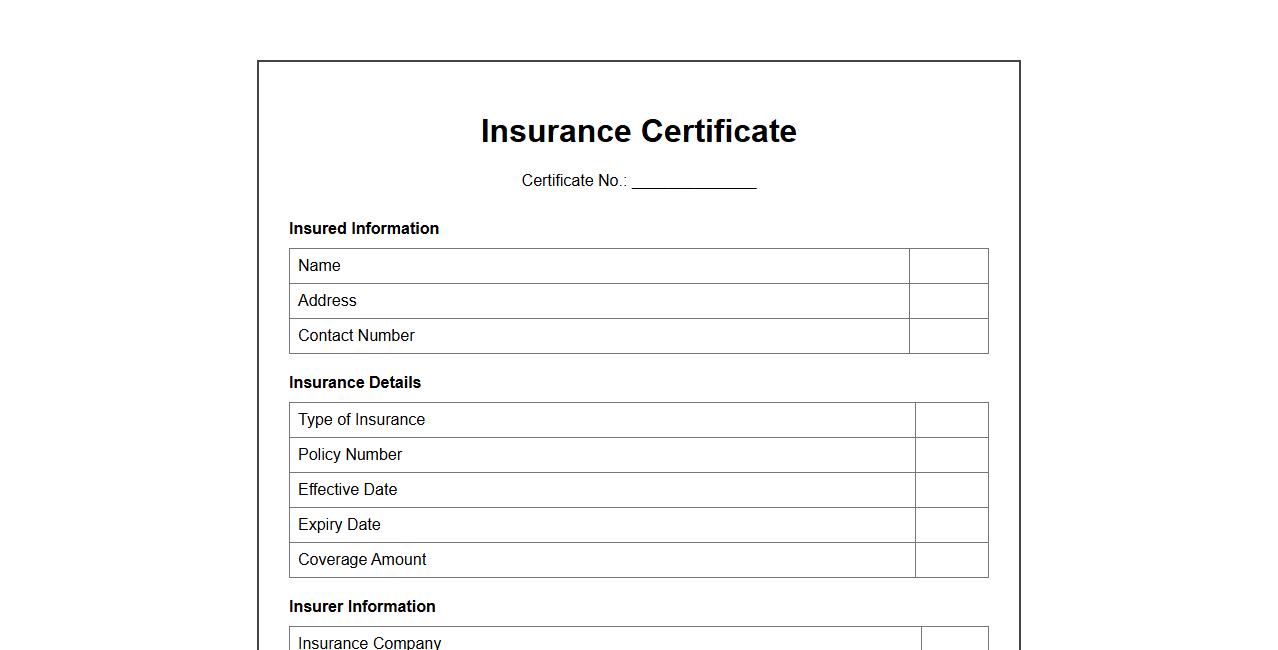The width and height of the screenshot is (1278, 650).
Task: Click the empty Effective Date value cell
Action: [951, 490]
